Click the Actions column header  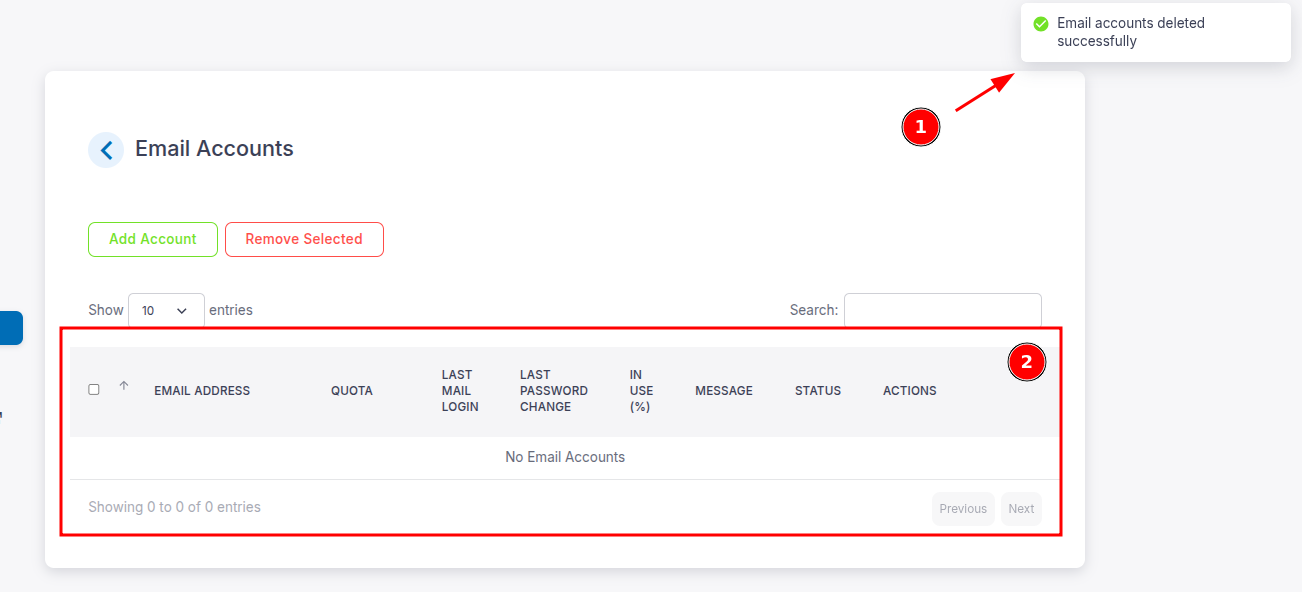910,391
